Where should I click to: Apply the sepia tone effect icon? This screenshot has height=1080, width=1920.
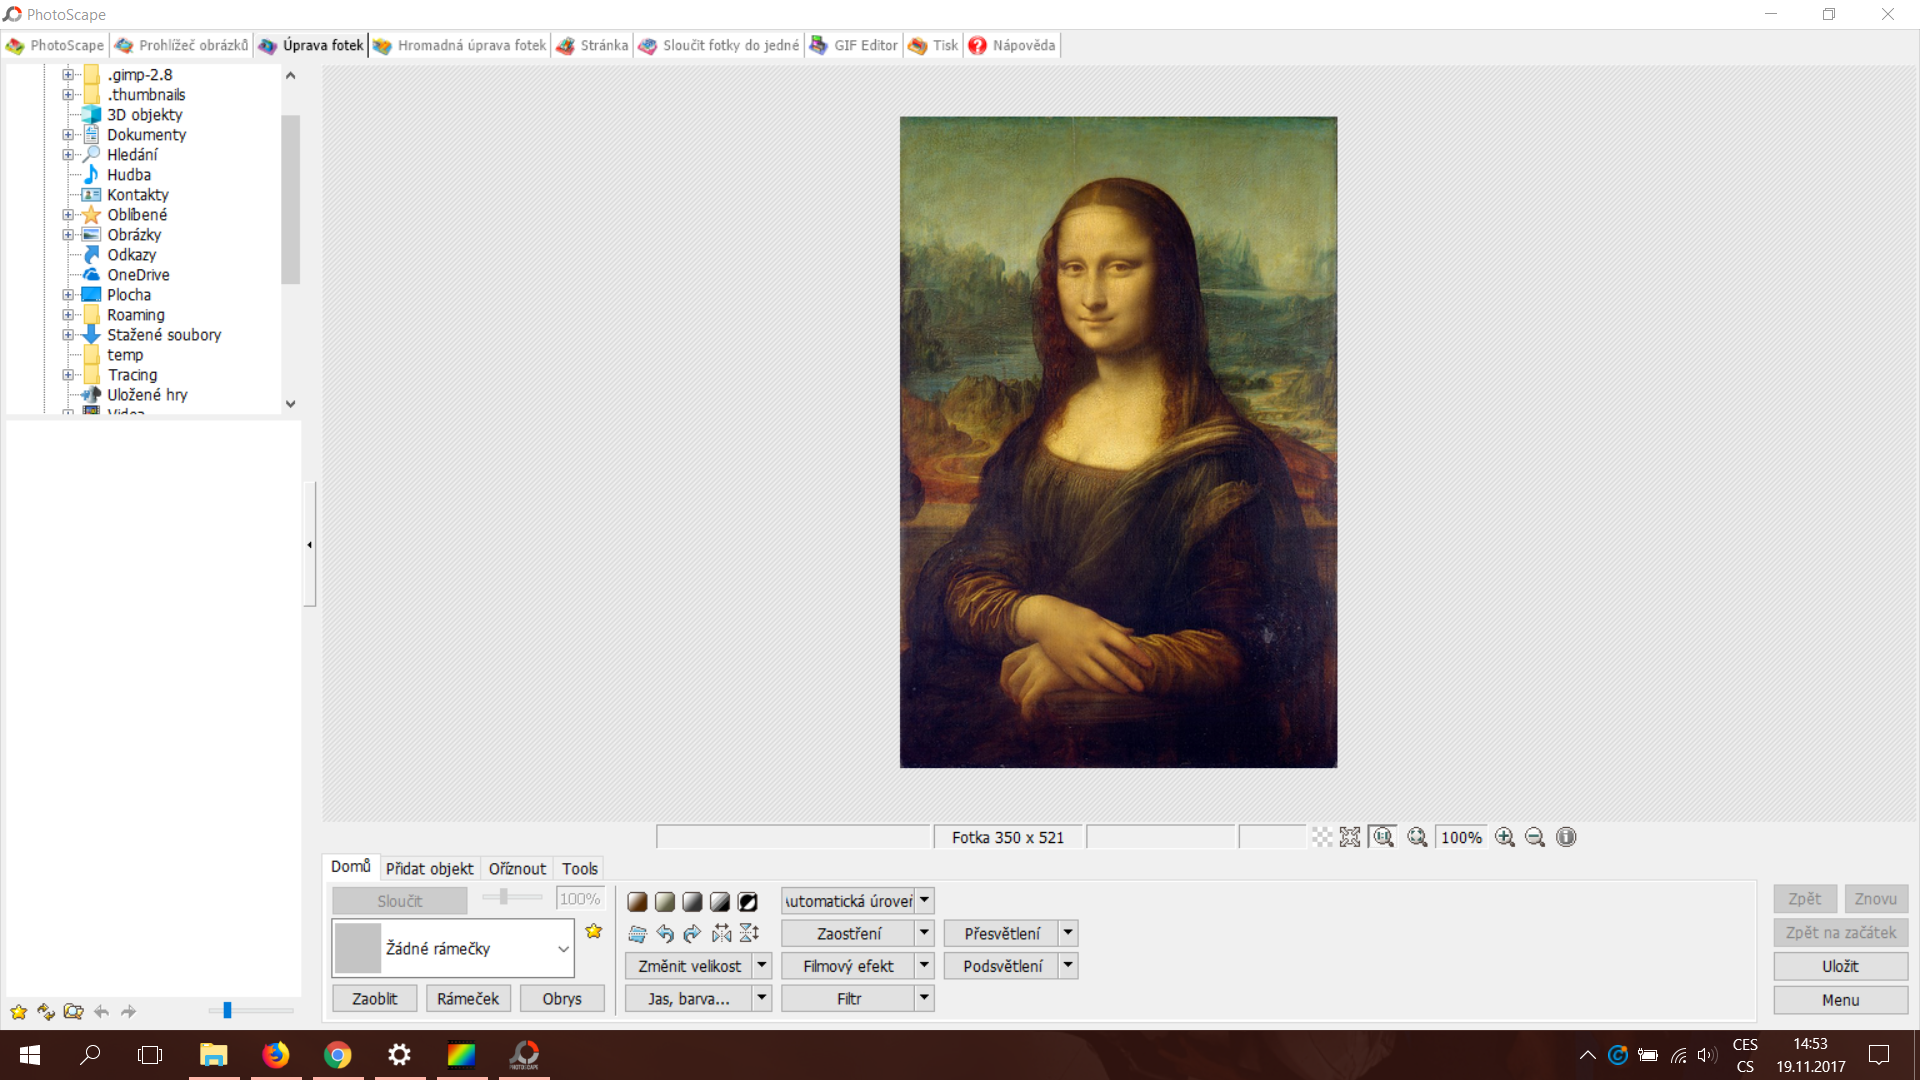[x=637, y=901]
